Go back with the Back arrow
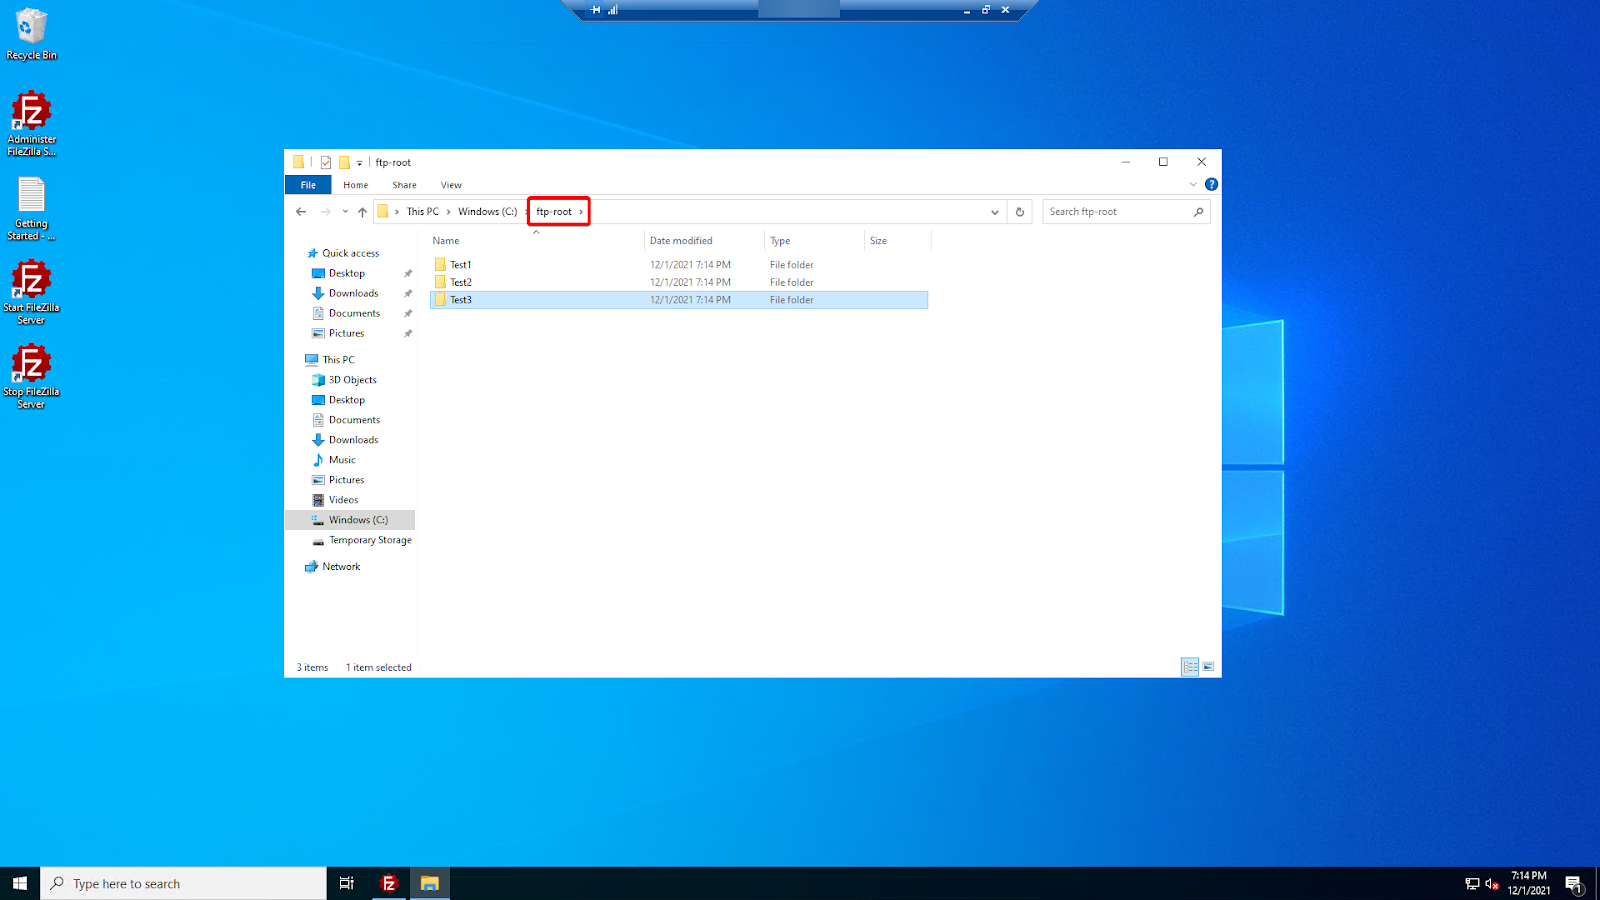 (x=301, y=212)
